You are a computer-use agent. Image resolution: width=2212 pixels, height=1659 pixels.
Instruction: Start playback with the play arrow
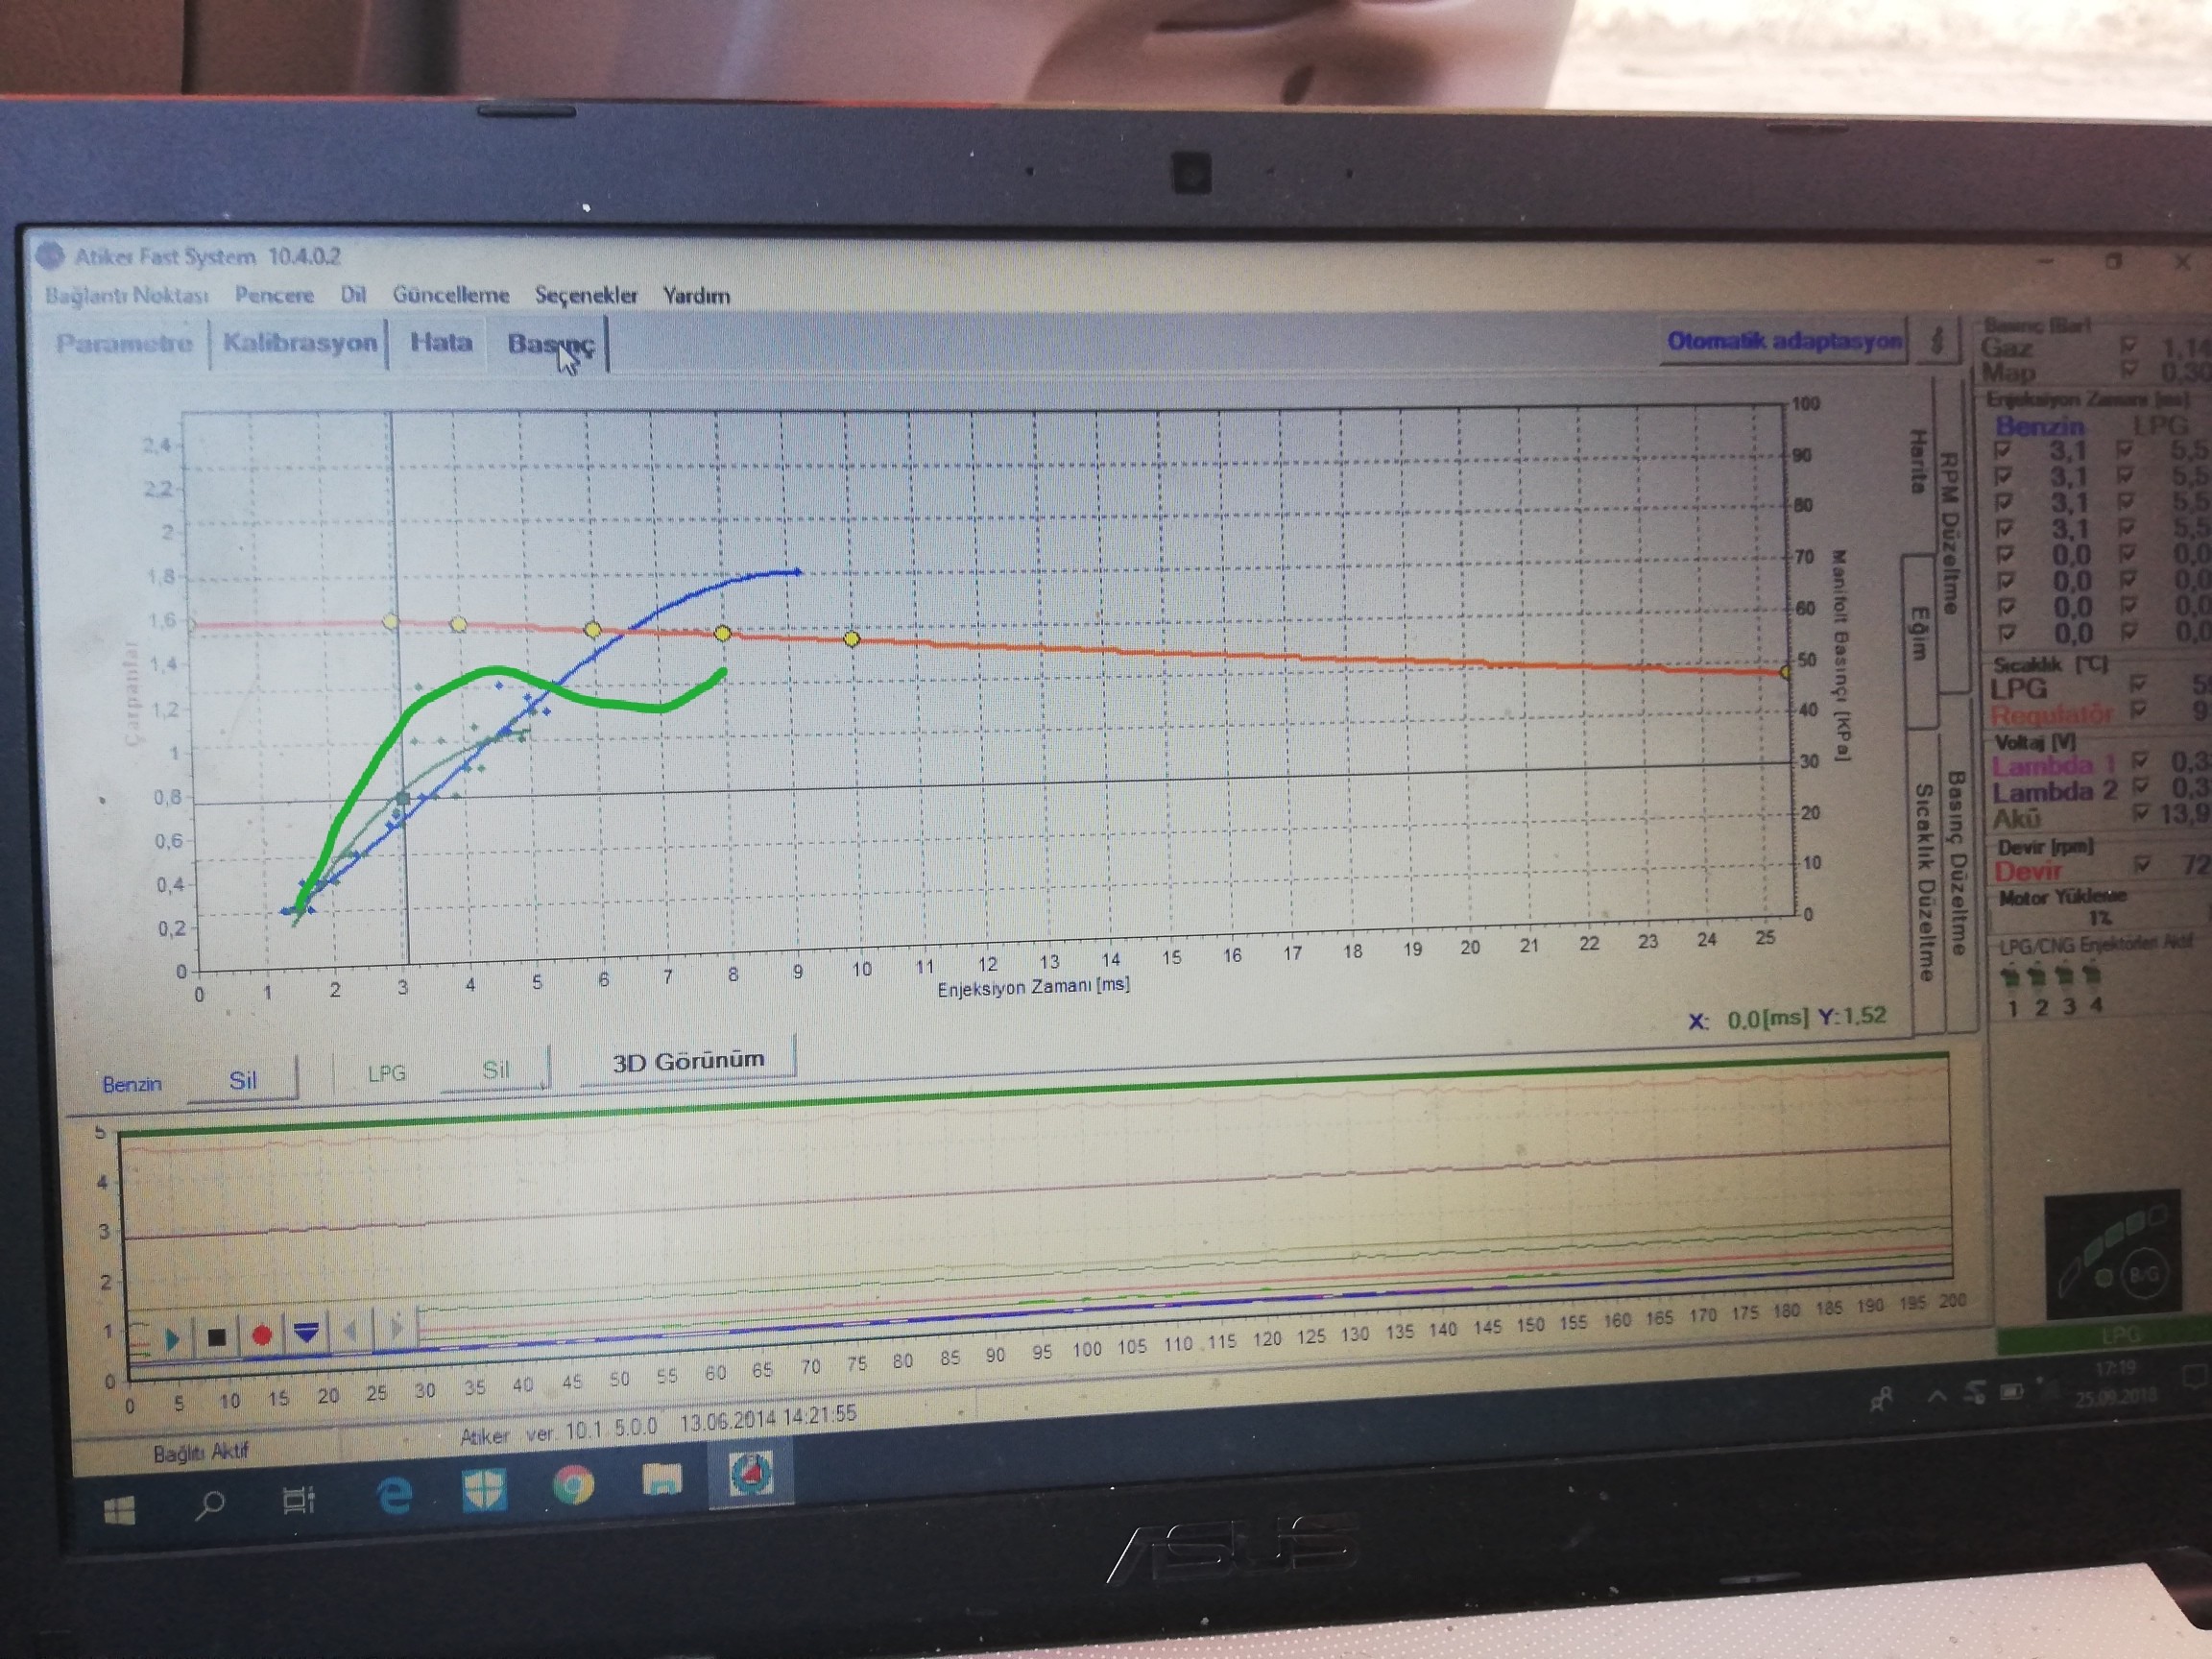pos(173,1338)
